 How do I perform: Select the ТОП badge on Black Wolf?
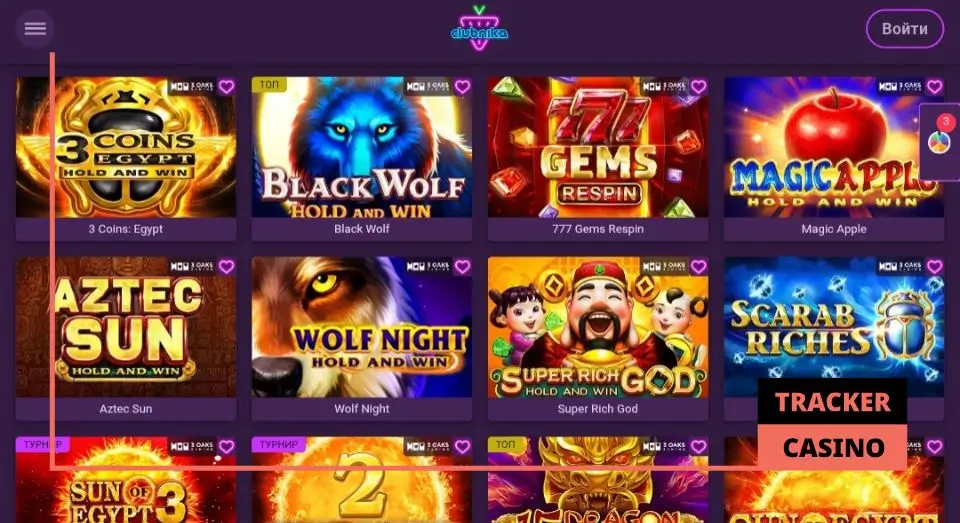point(269,85)
